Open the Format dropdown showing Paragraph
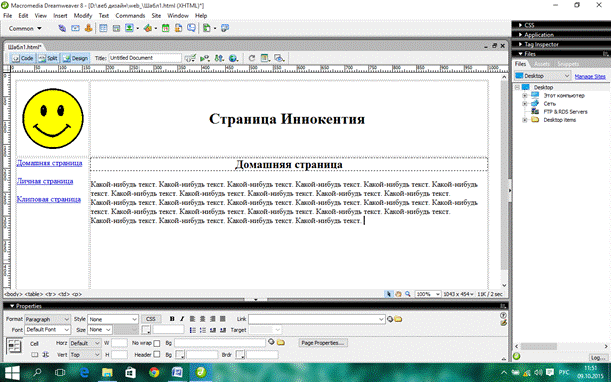Viewport: 611px width, 382px height. pos(48,319)
